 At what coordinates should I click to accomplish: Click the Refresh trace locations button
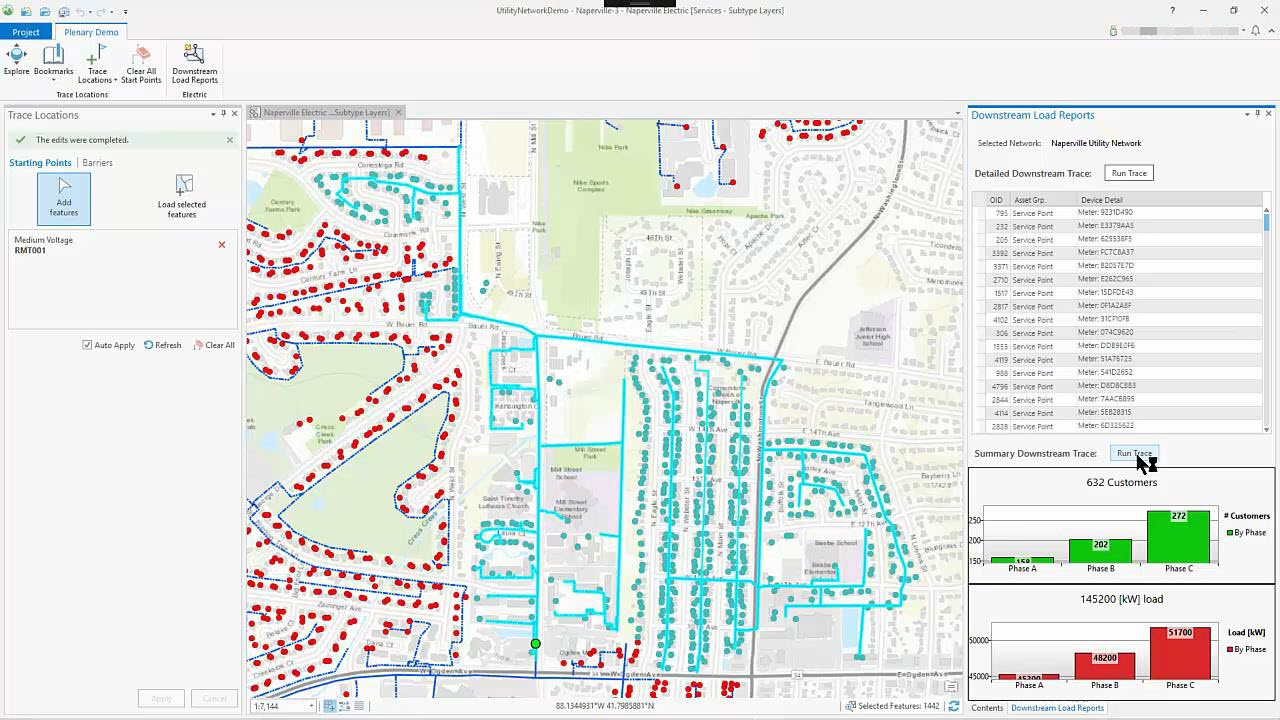(x=162, y=345)
